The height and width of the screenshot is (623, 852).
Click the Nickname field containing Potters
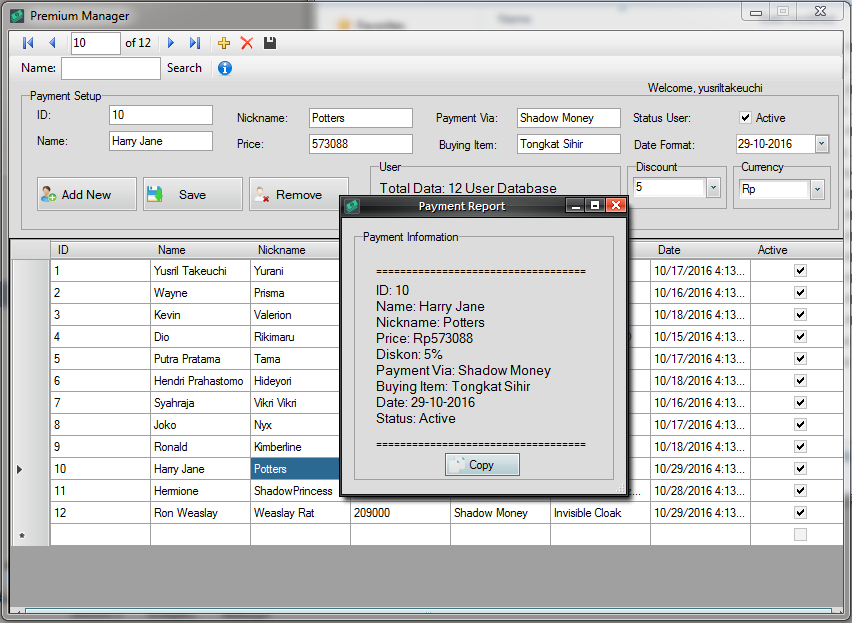coord(361,118)
